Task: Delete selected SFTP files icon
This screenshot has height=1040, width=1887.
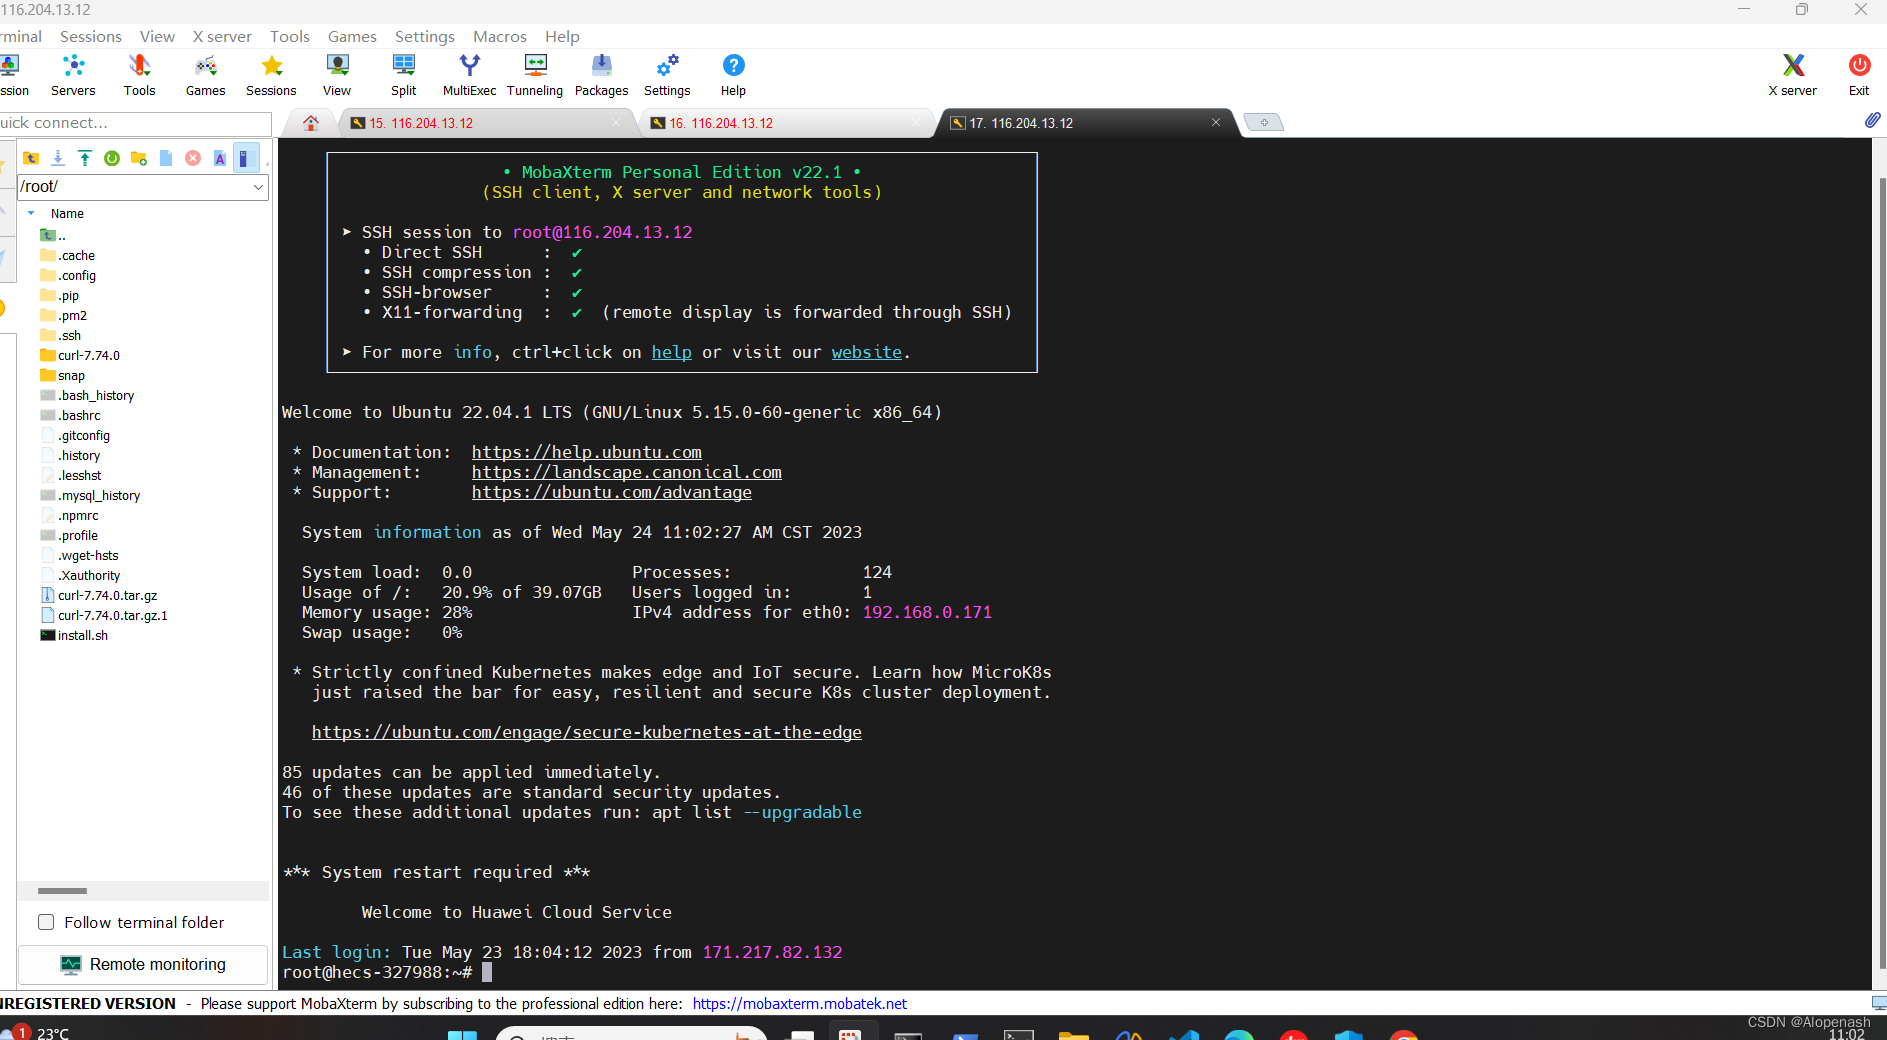Action: point(193,158)
